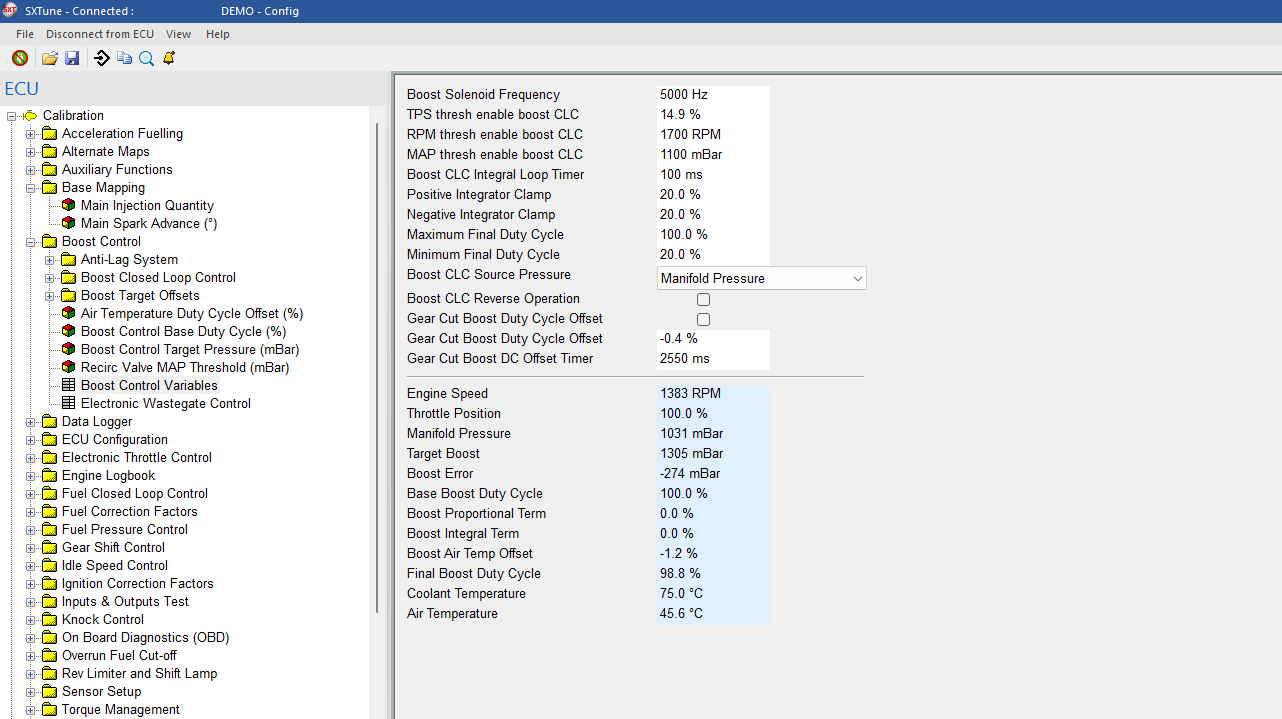Click the SXTune app icon in title bar
The image size is (1282, 719).
(10, 10)
